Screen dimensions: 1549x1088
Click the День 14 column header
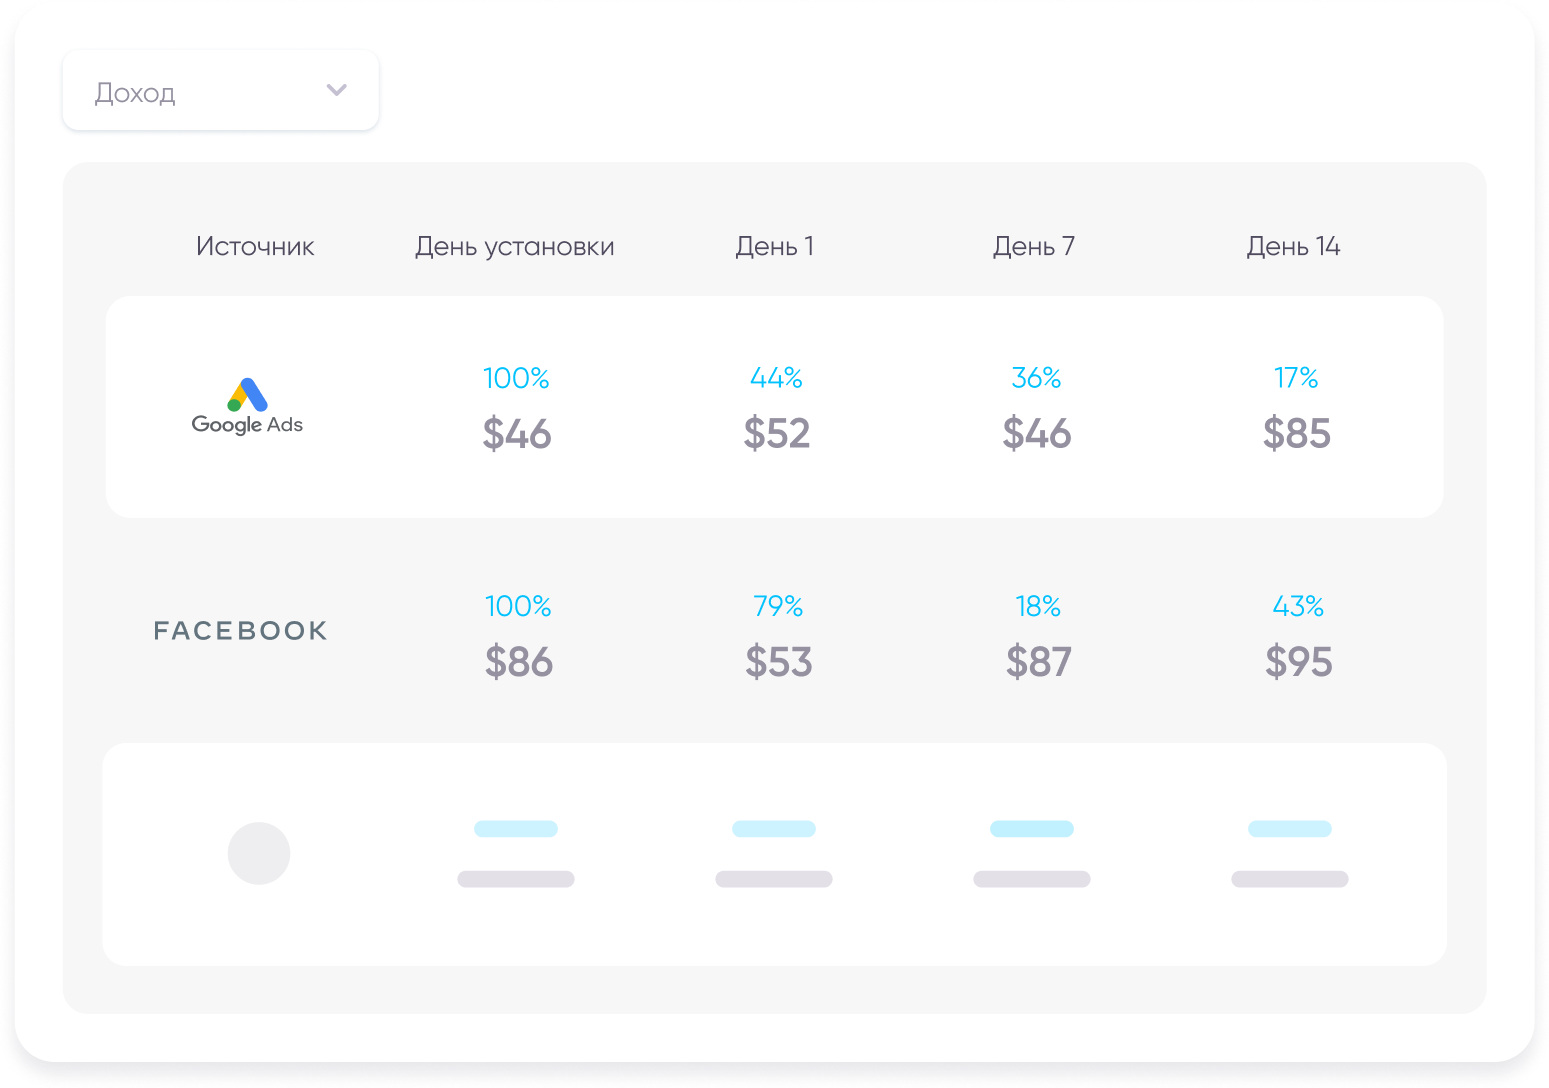(1292, 246)
